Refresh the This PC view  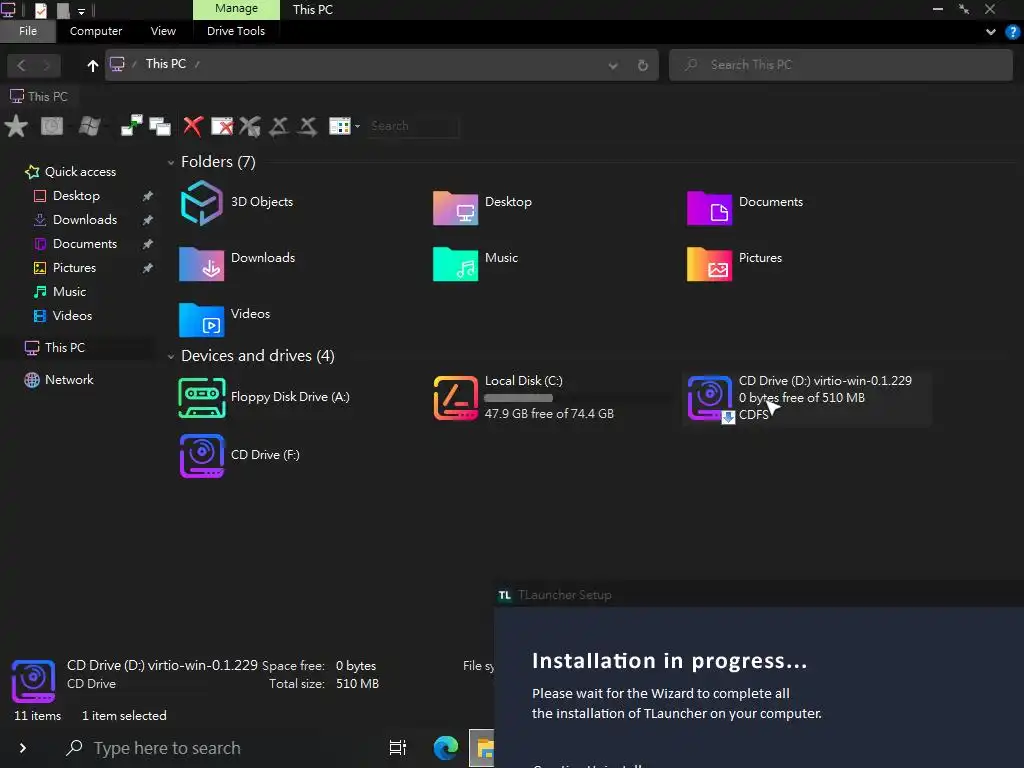[x=643, y=65]
